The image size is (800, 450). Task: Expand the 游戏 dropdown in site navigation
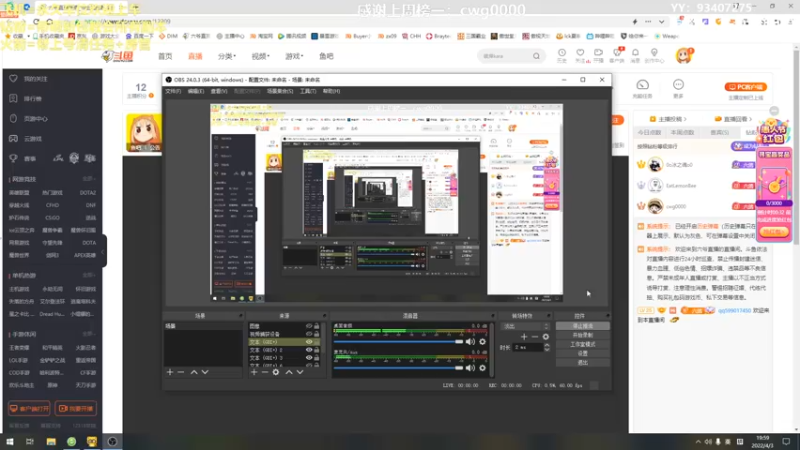294,56
